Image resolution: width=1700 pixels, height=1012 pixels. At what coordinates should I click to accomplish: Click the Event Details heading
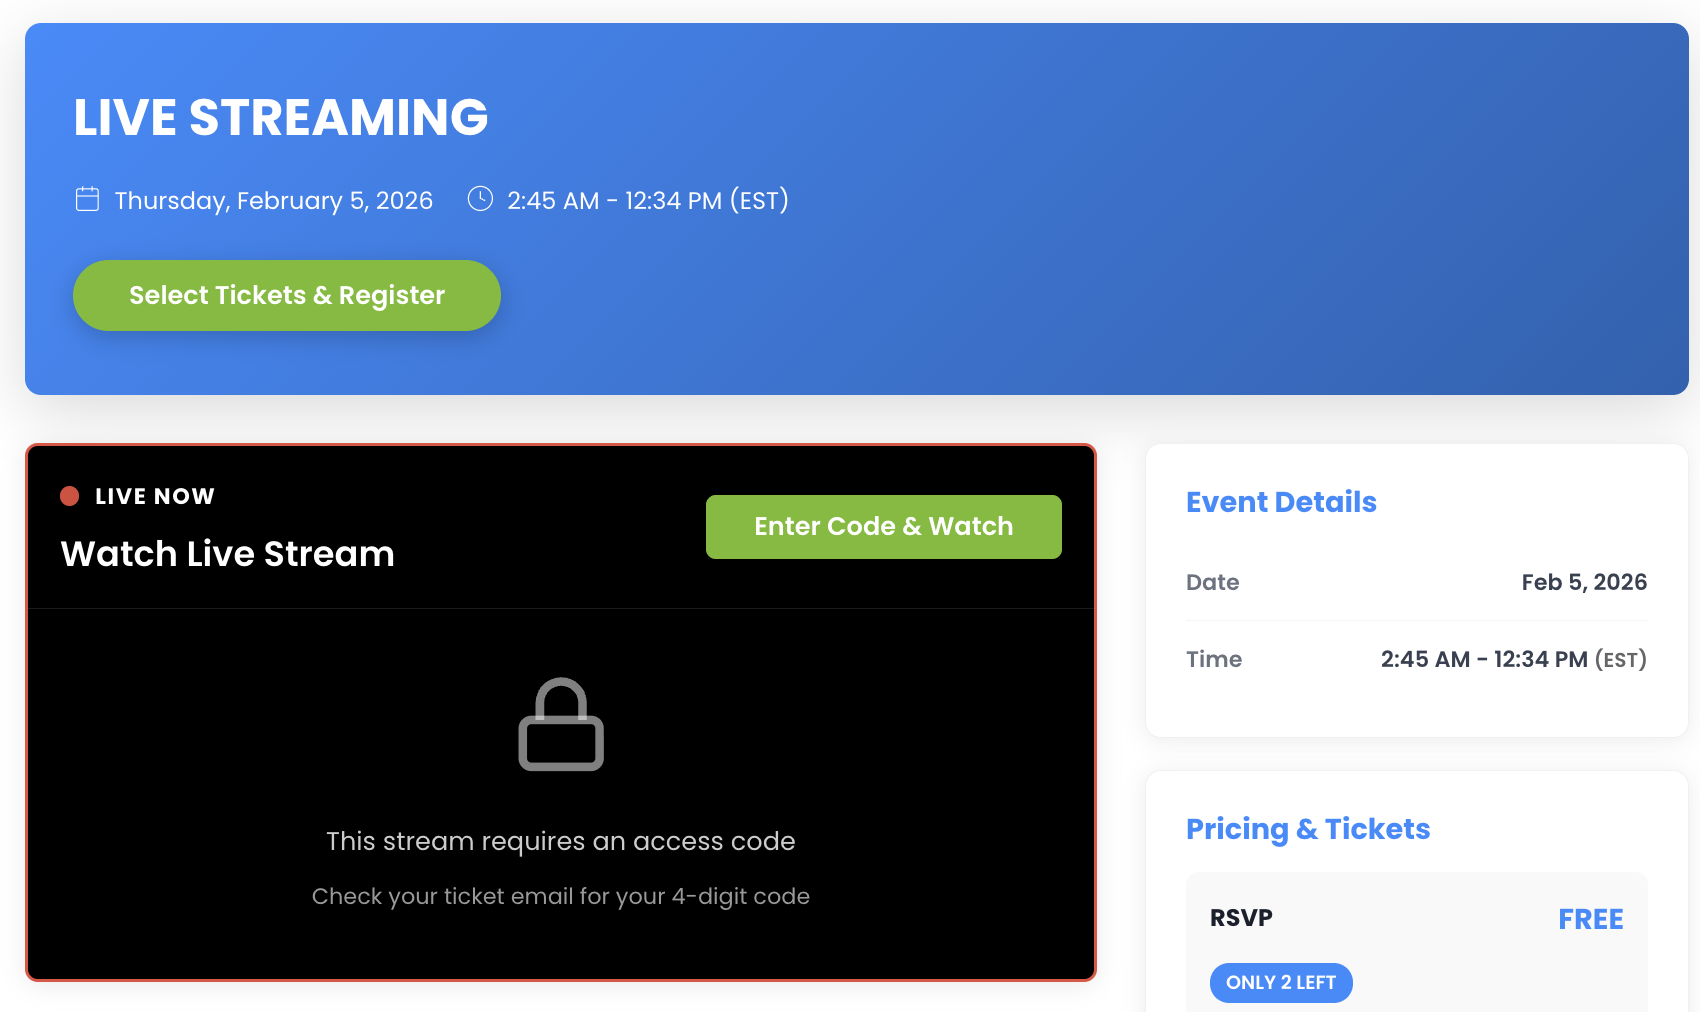[1281, 502]
